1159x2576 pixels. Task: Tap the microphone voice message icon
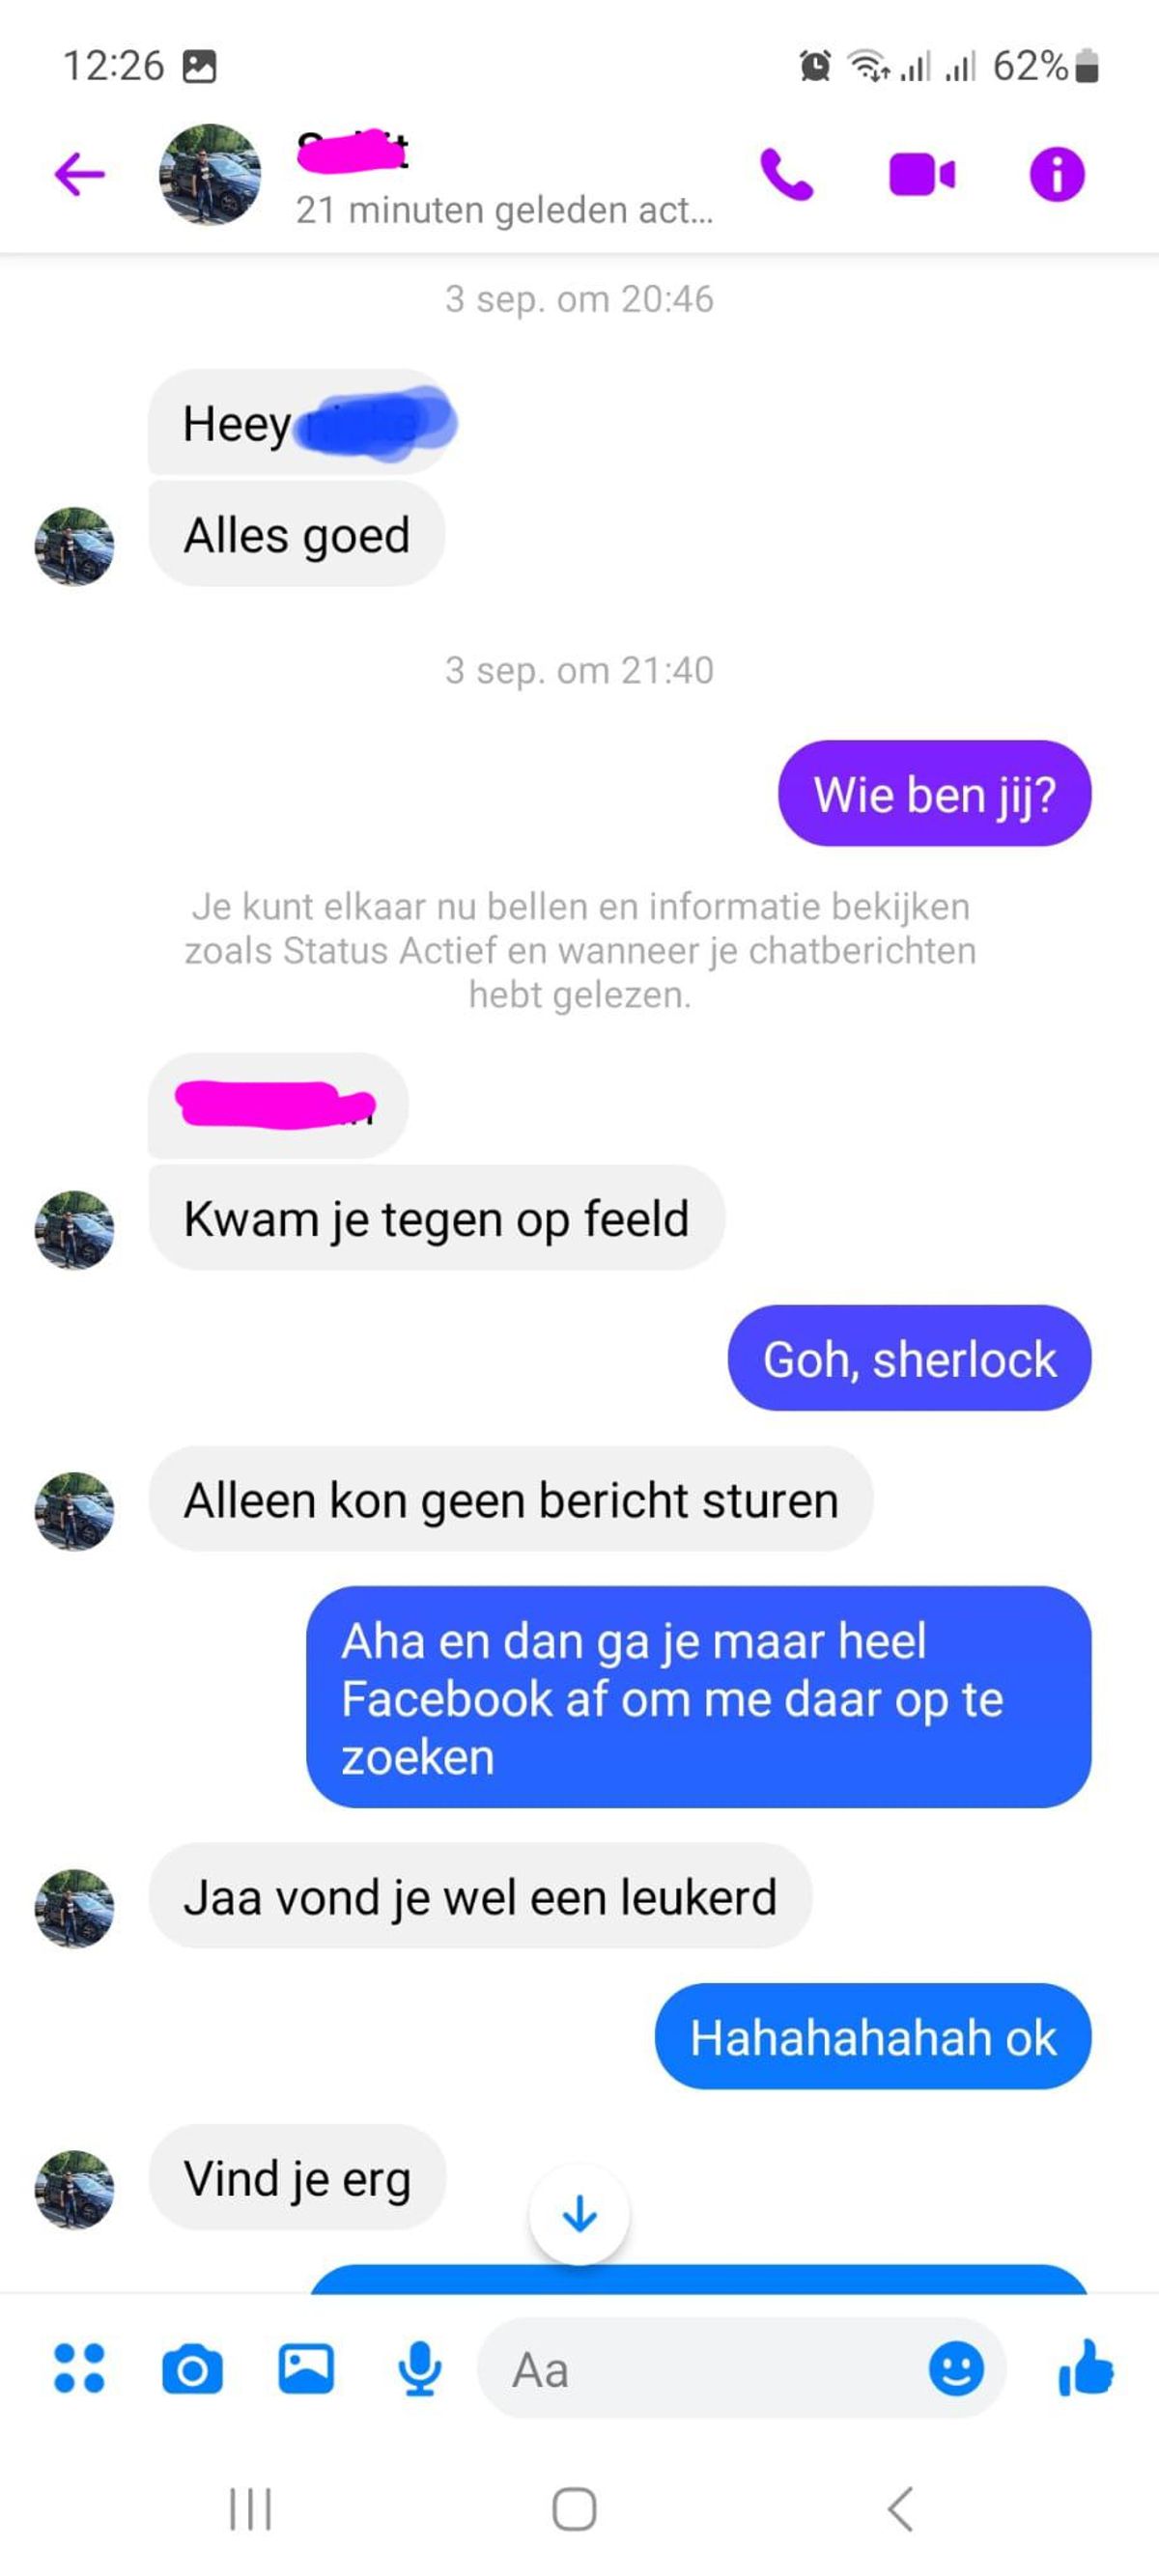click(x=420, y=2368)
